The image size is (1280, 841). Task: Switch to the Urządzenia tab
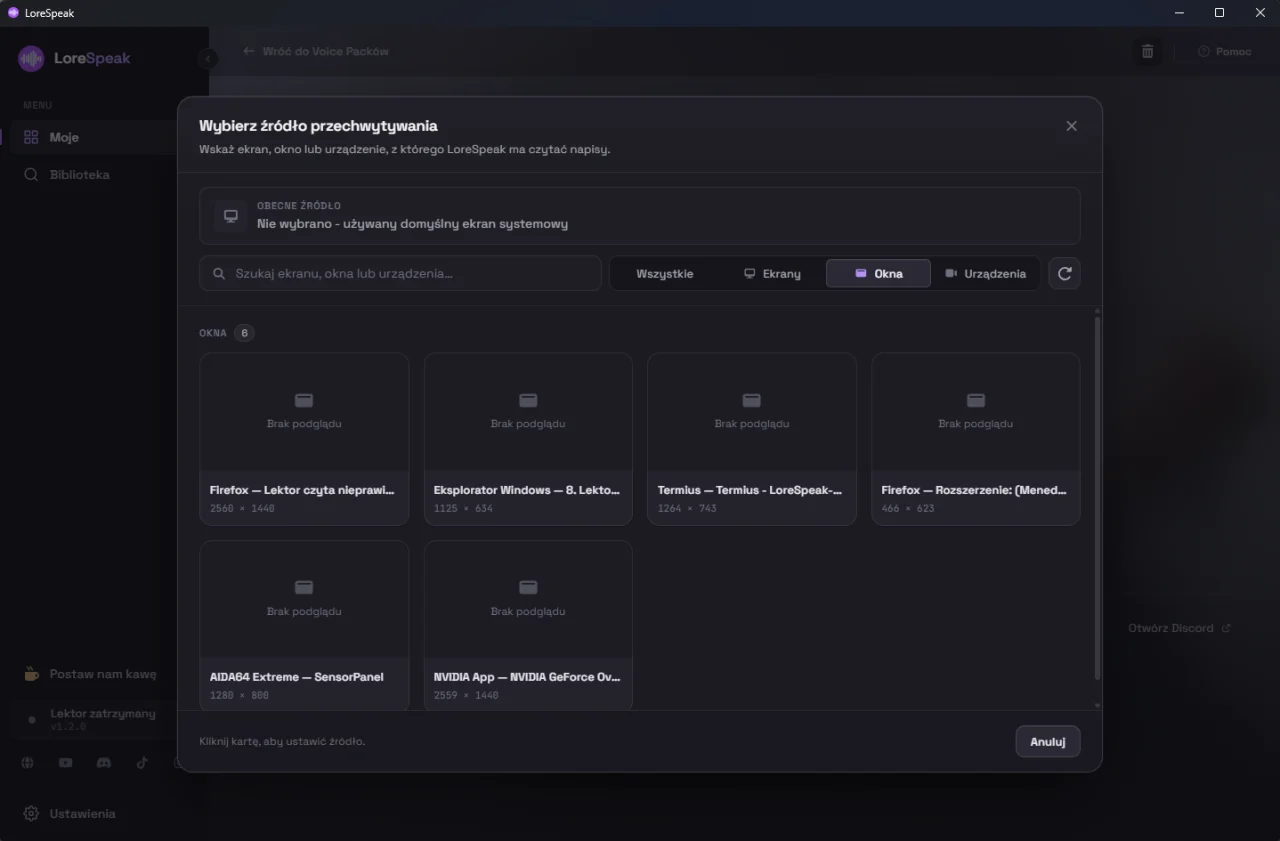click(x=985, y=274)
